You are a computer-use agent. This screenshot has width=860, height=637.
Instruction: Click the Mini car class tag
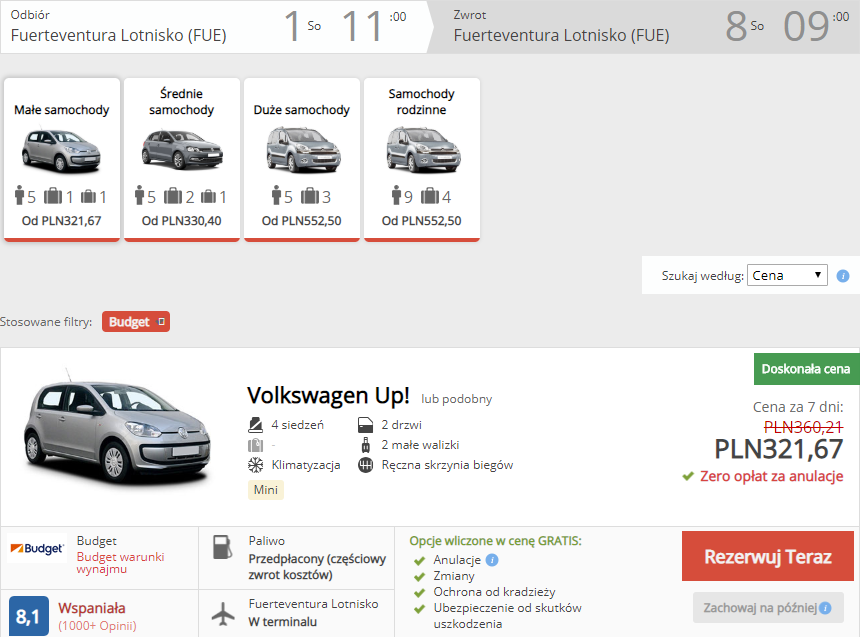pos(266,489)
